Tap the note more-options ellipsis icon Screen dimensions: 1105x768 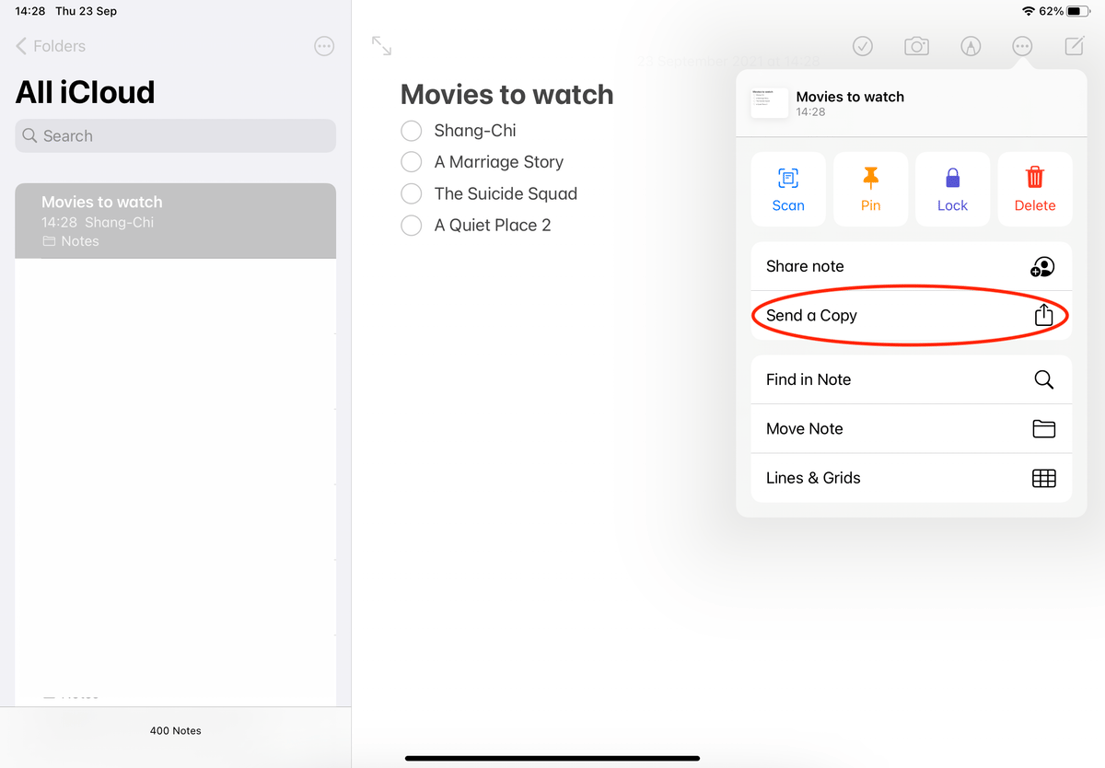pyautogui.click(x=1022, y=47)
